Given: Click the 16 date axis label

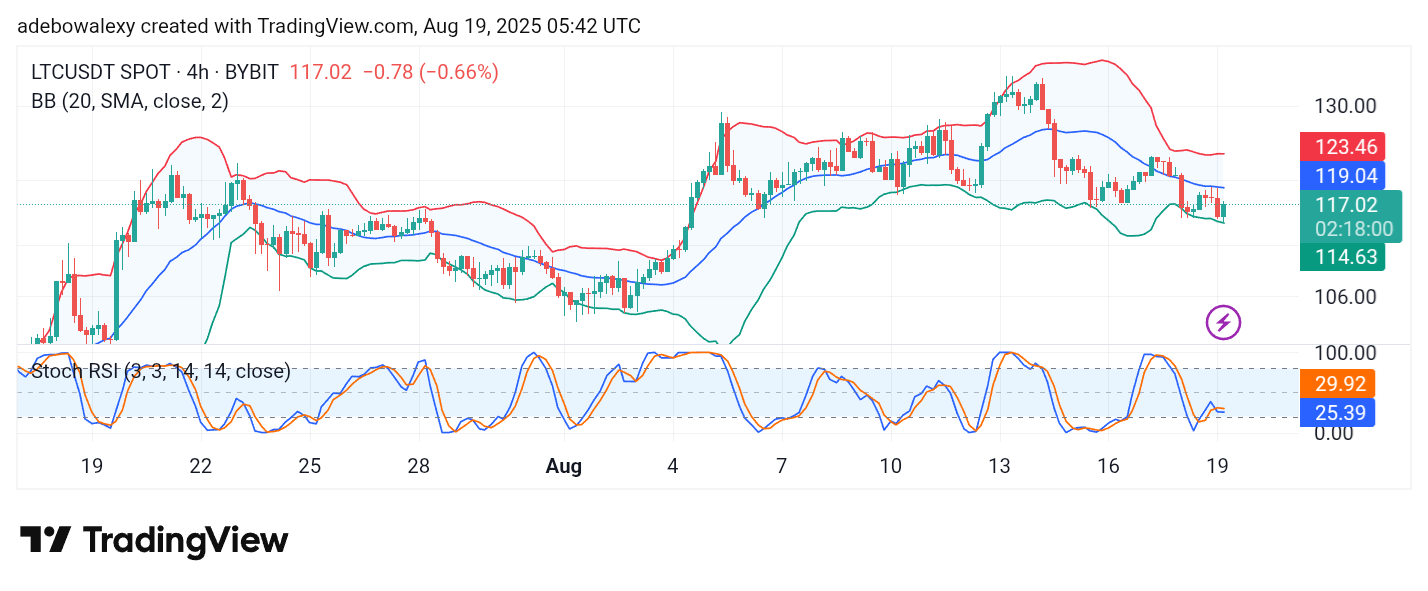Looking at the screenshot, I should click(x=1108, y=466).
